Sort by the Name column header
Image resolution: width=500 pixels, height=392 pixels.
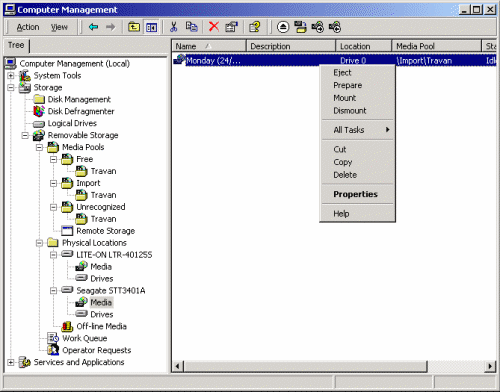tap(209, 46)
